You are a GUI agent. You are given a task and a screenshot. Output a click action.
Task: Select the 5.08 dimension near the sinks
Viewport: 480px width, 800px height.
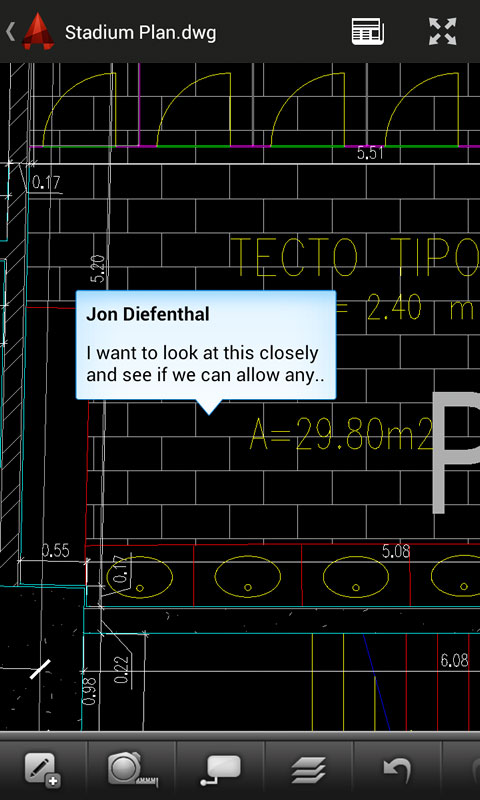(396, 552)
